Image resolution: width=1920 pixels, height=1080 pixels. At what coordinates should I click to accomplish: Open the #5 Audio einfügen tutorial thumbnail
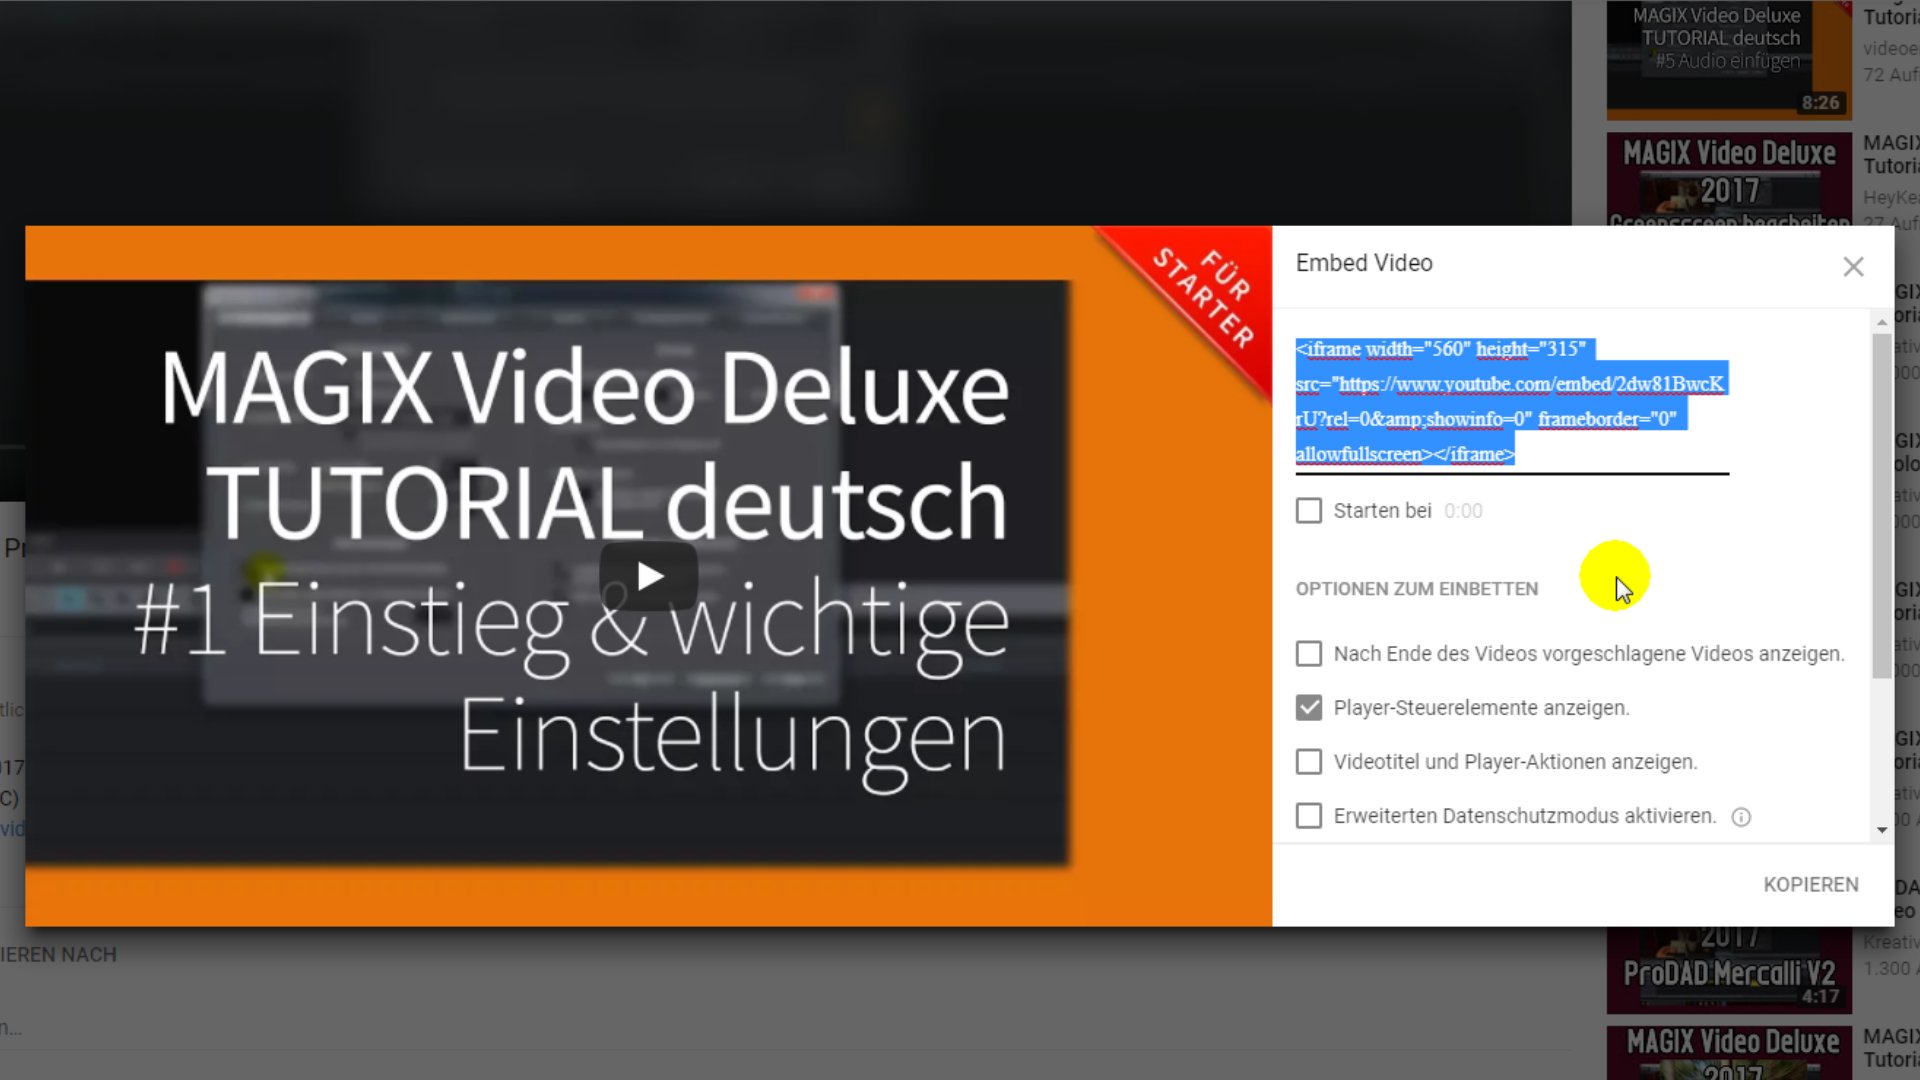[x=1728, y=58]
